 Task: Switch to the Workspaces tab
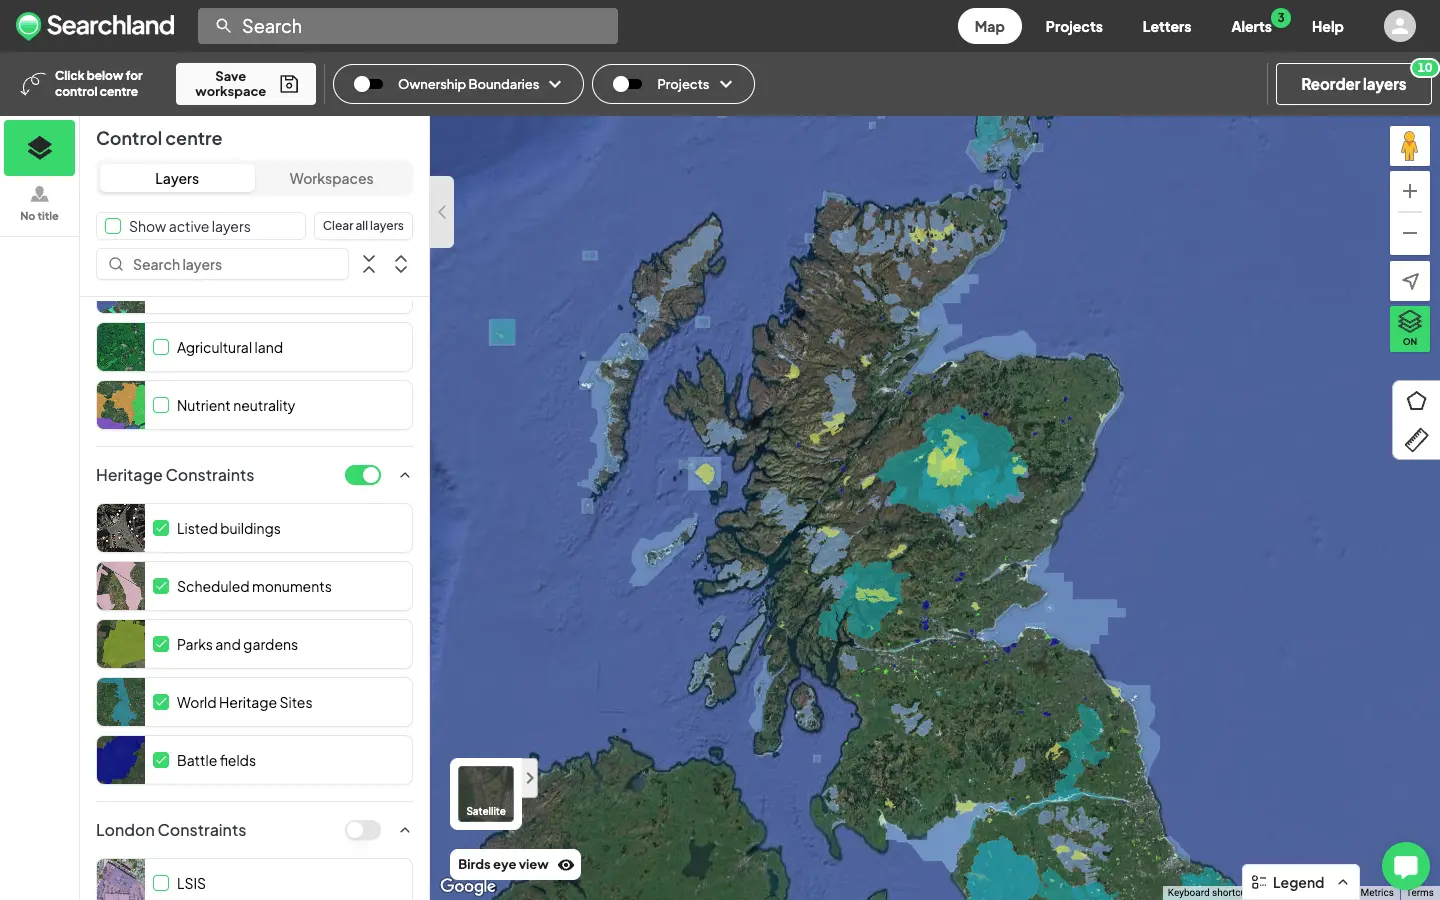coord(331,178)
